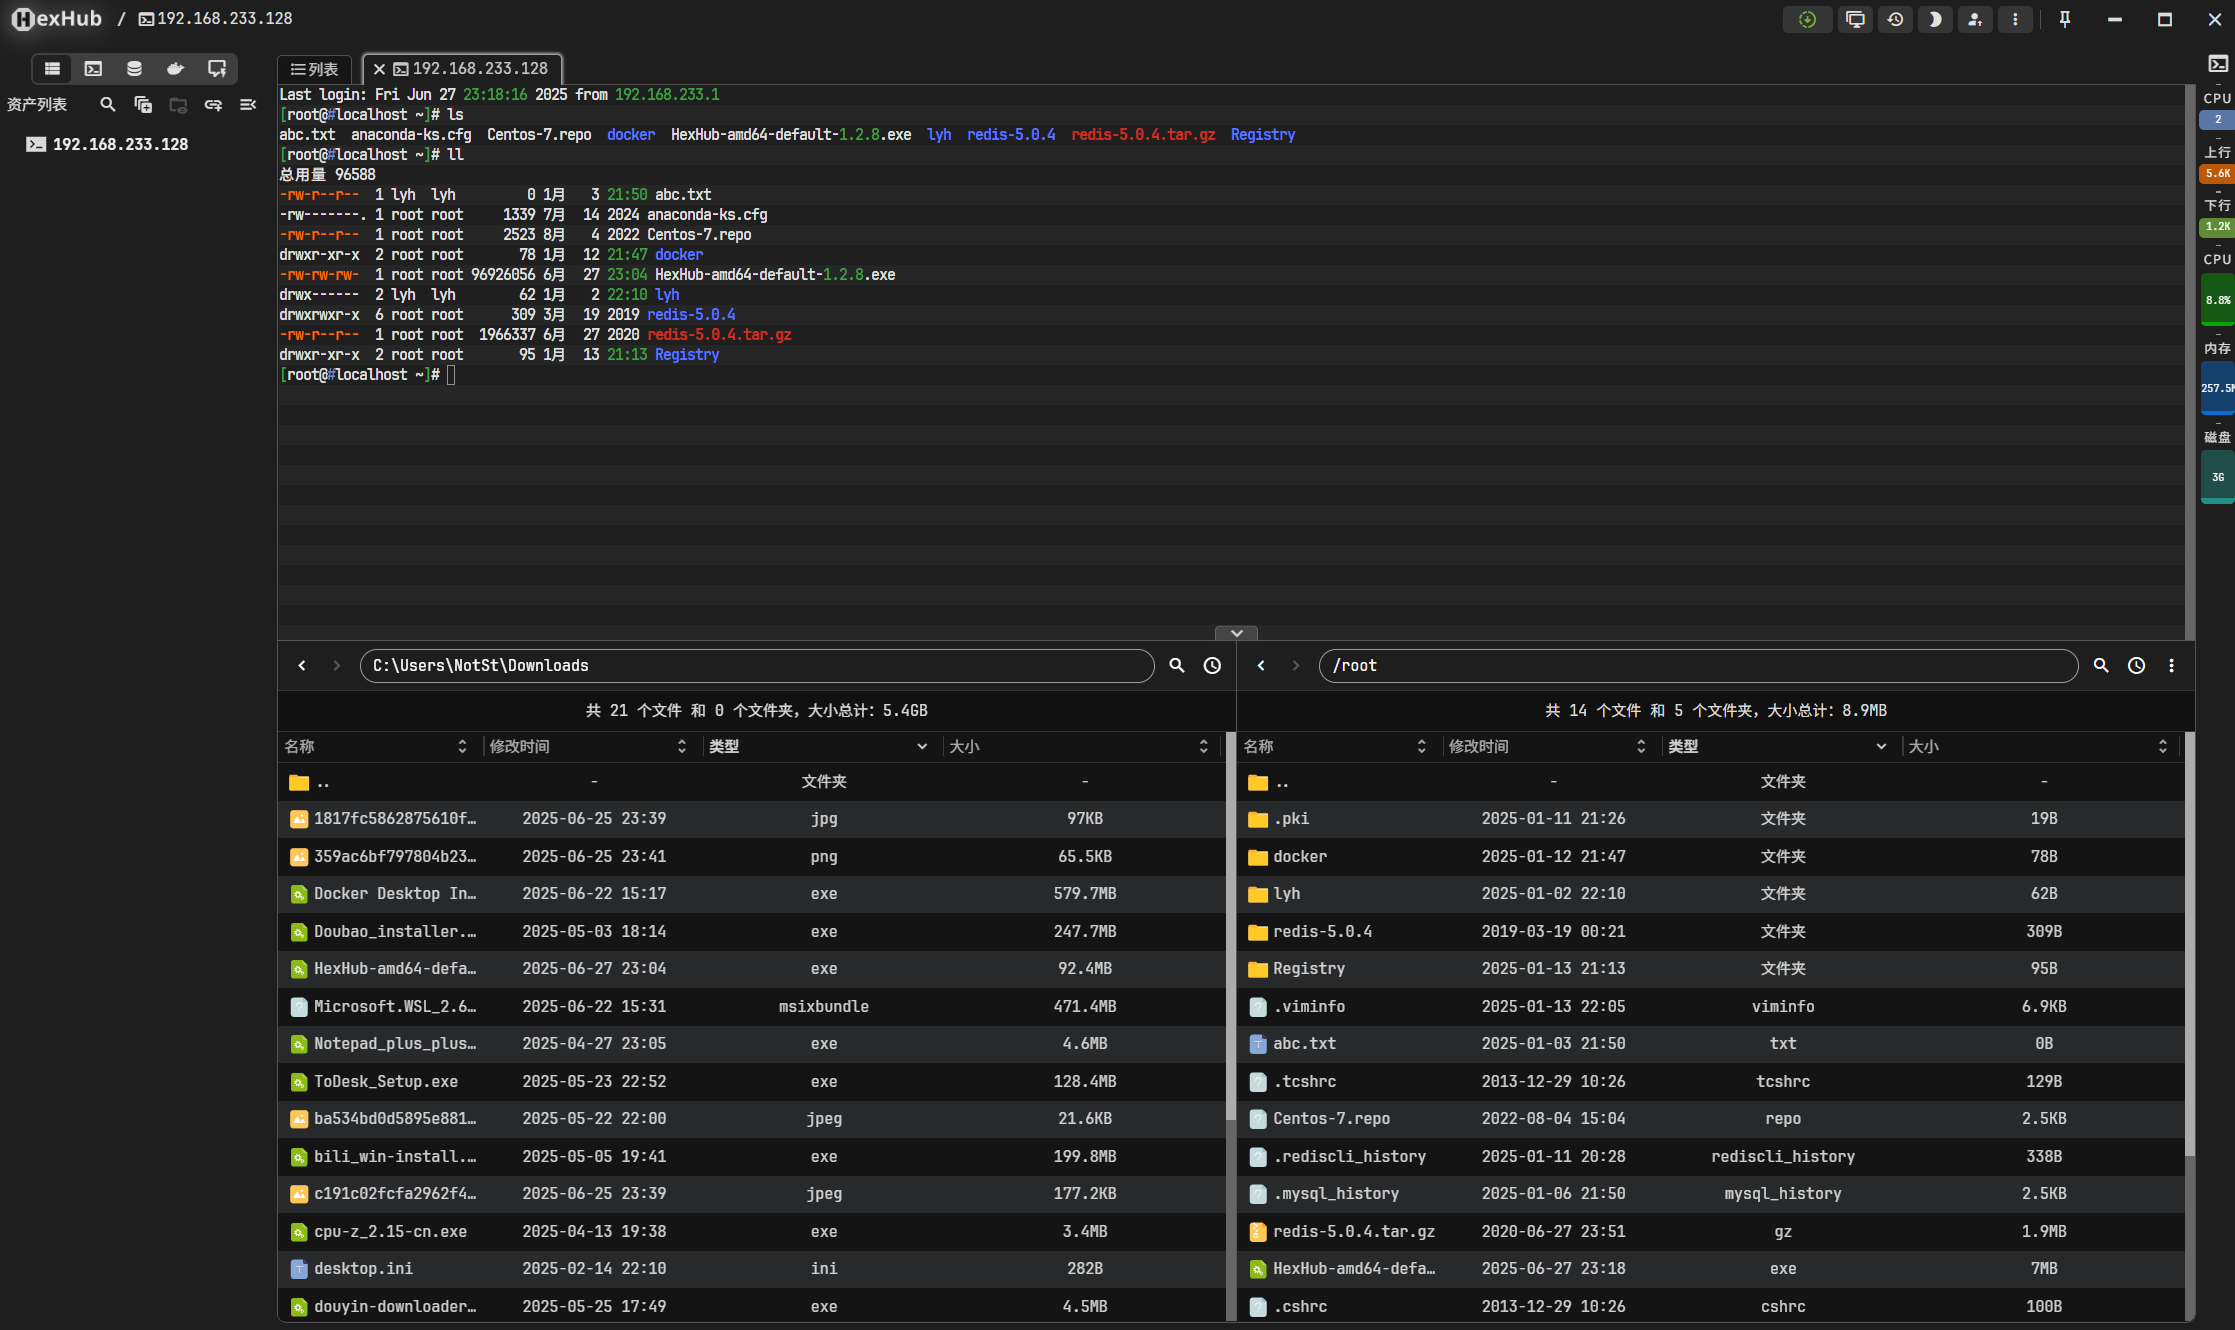
Task: Collapse the file transfer panel chevron
Action: 1236,633
